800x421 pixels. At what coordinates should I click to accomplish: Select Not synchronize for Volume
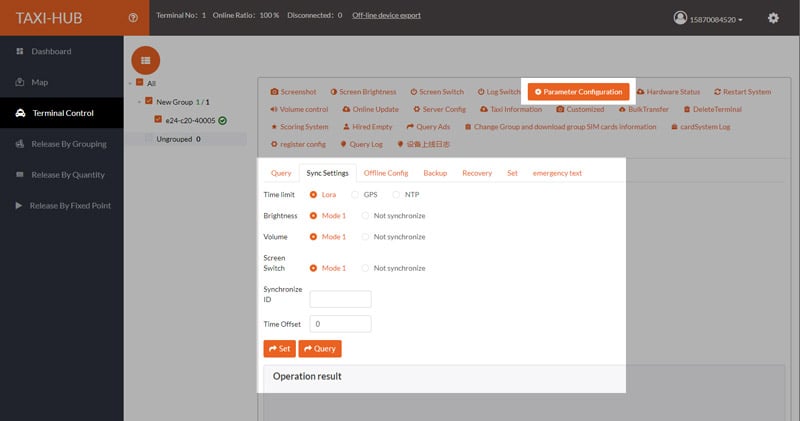click(x=365, y=237)
